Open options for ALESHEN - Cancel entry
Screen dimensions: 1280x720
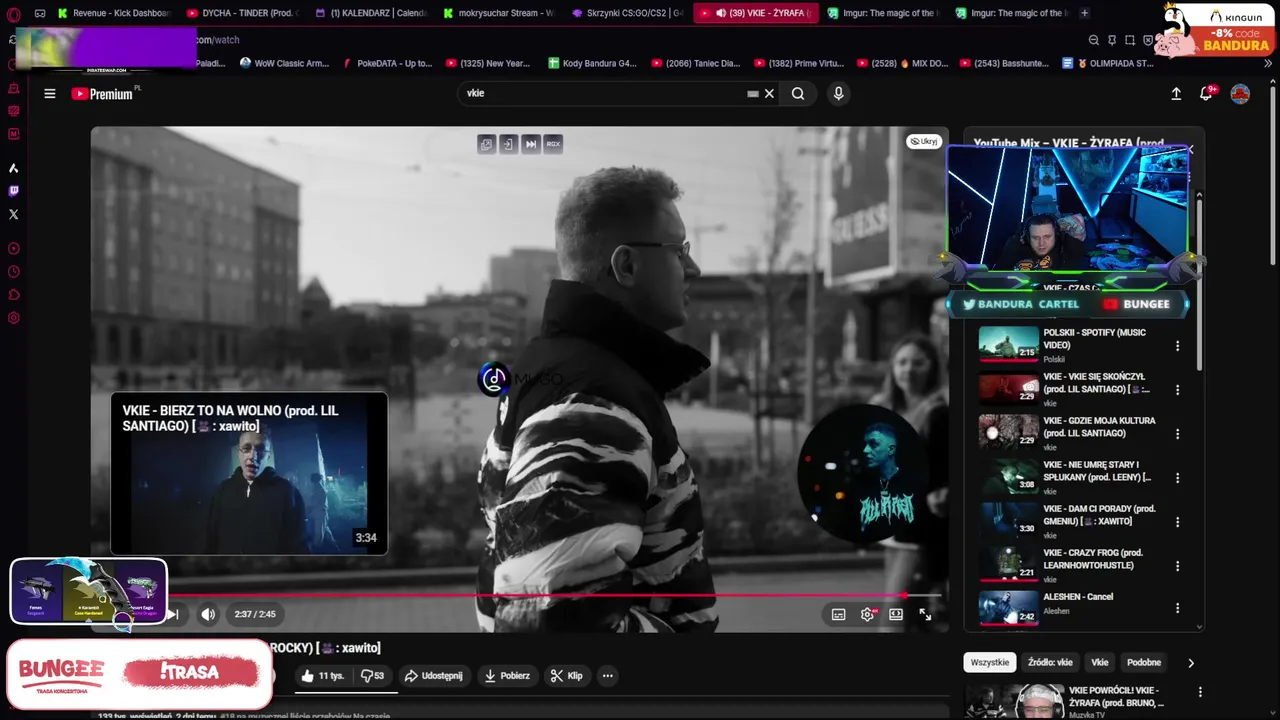1177,608
